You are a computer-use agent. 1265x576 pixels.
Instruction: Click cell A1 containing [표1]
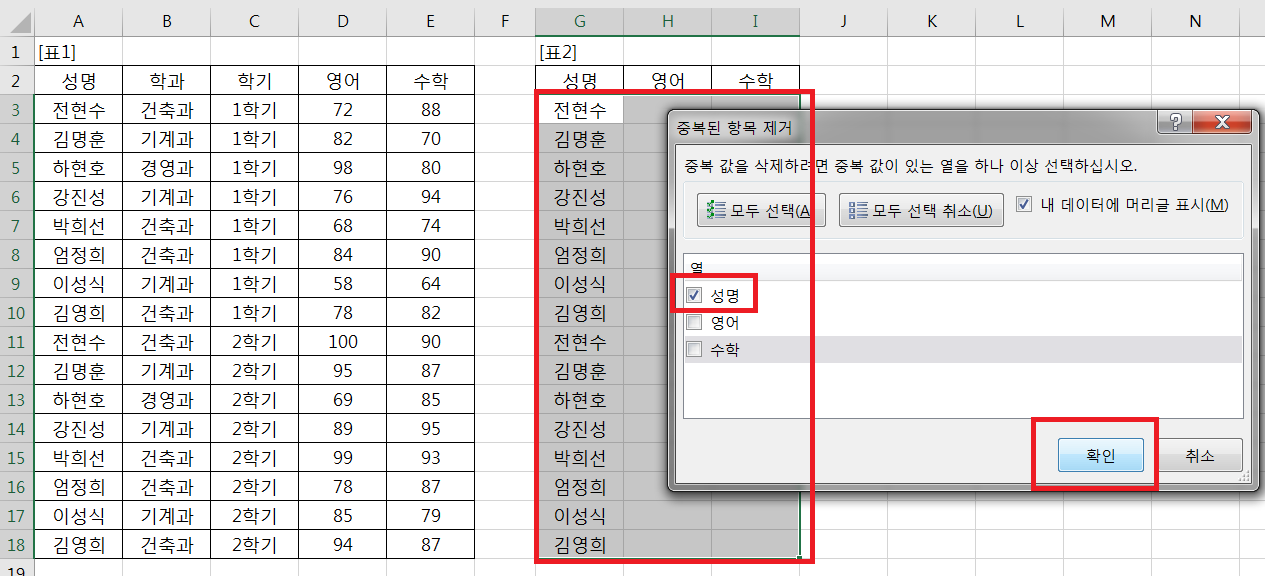78,52
